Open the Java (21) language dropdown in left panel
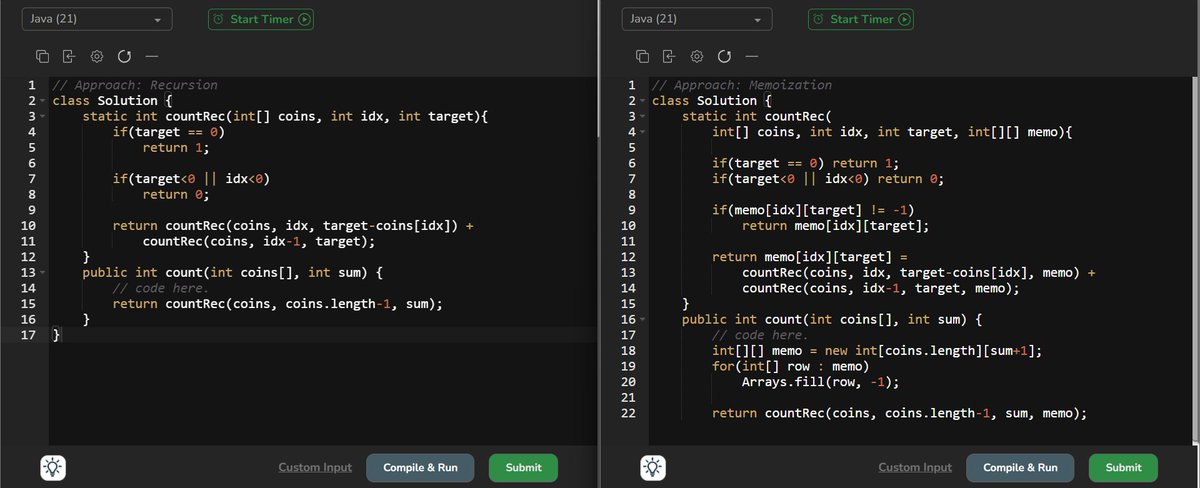The image size is (1200, 488). 97,19
